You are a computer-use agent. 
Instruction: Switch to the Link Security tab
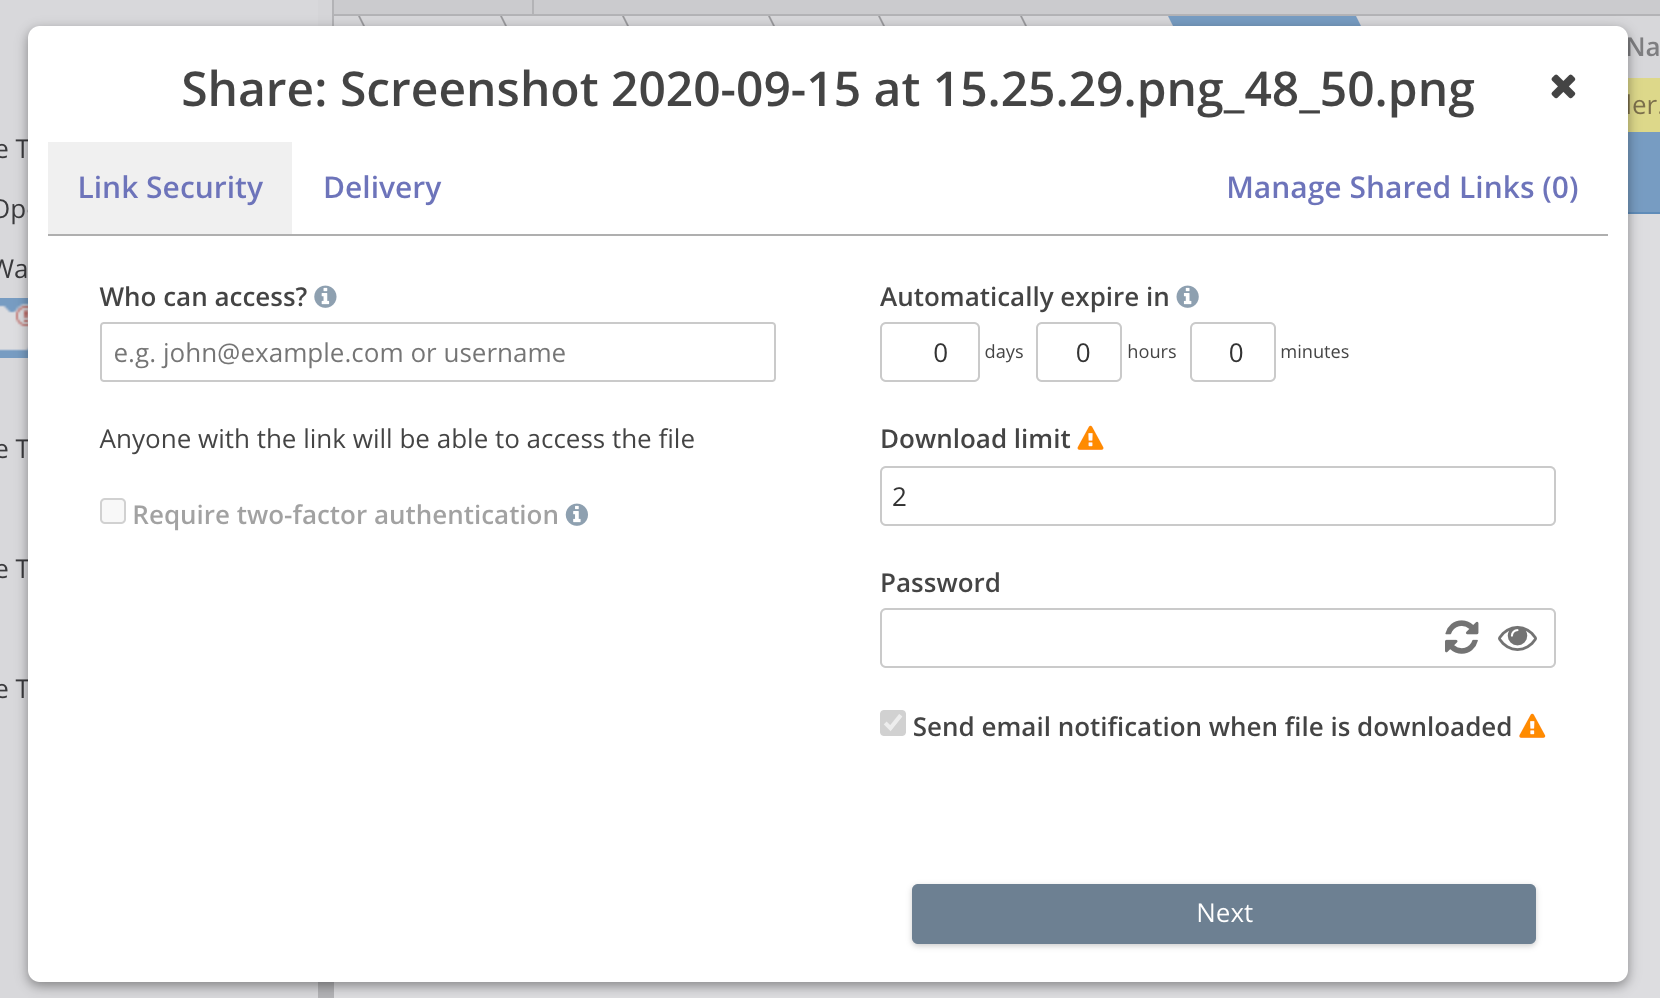pyautogui.click(x=170, y=188)
